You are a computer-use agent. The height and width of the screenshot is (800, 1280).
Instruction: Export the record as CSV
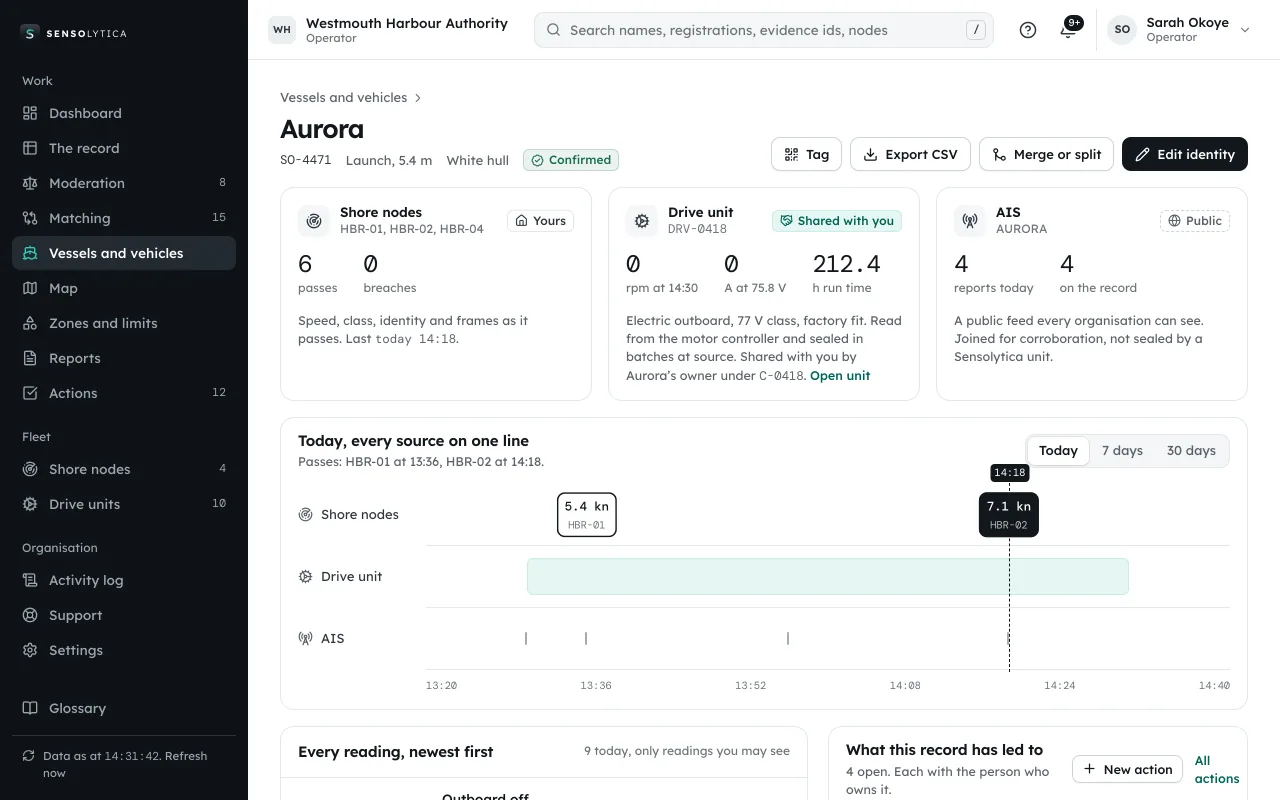[910, 154]
